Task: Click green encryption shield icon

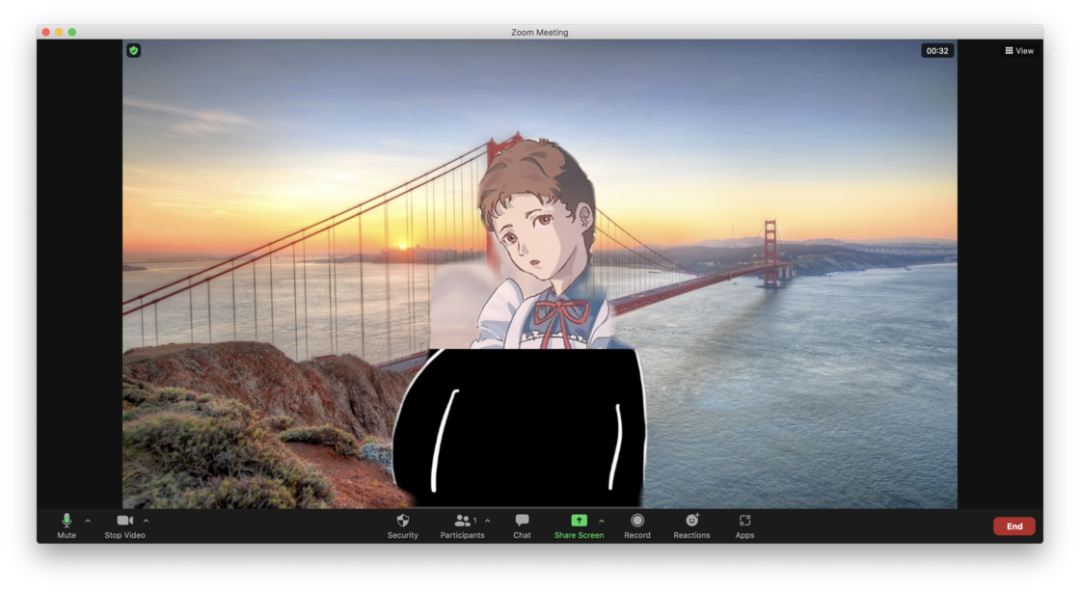Action: tap(134, 50)
